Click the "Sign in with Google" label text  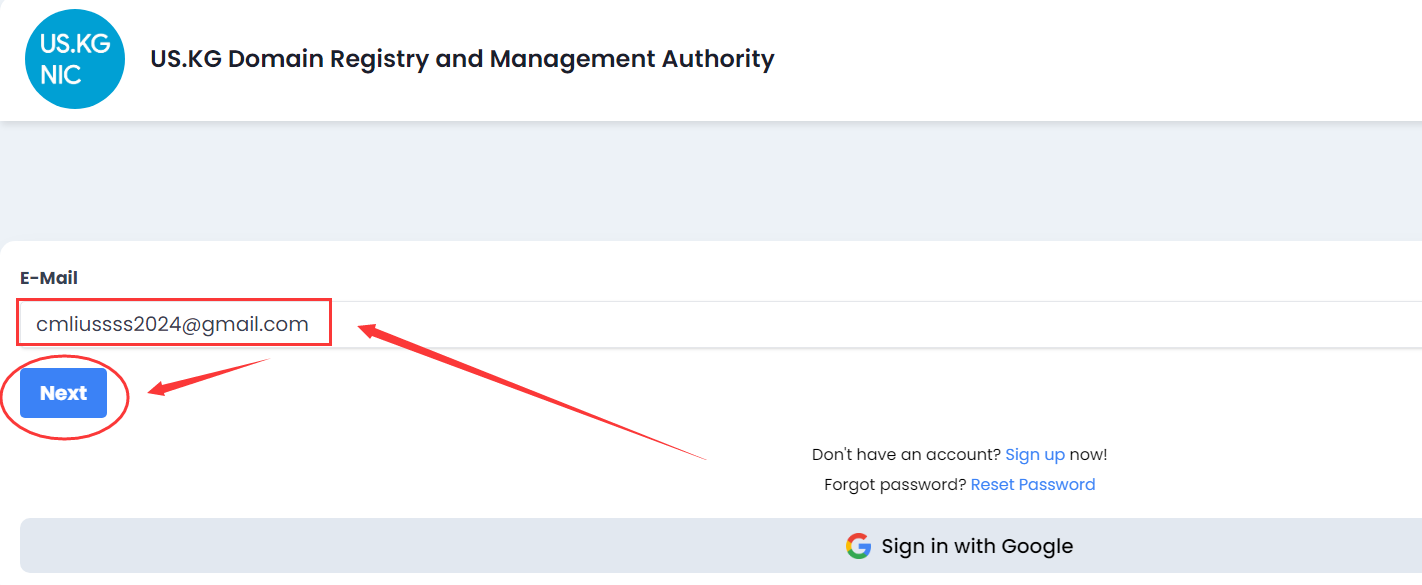click(977, 546)
